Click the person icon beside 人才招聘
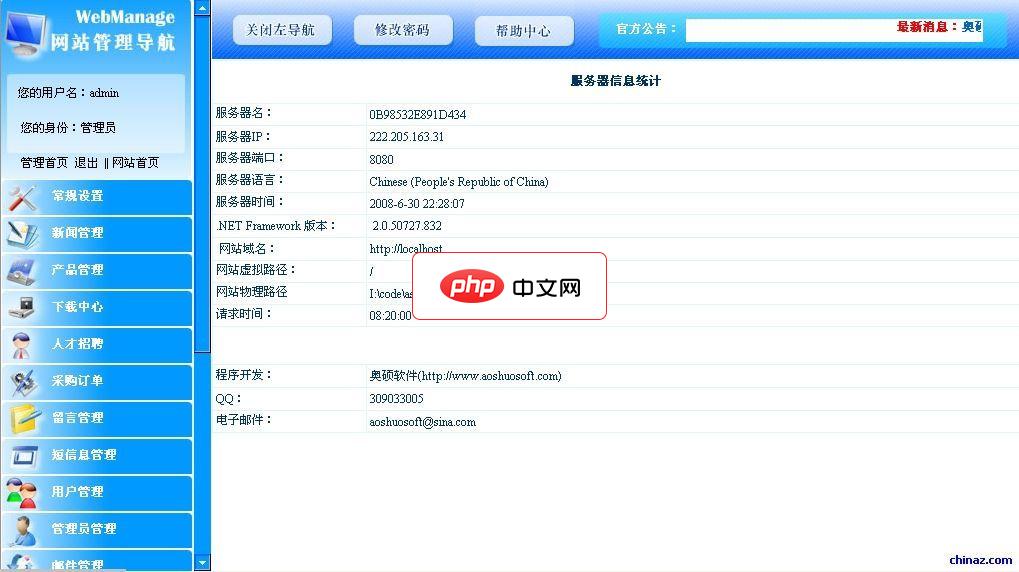This screenshot has height=572, width=1019. (21, 346)
